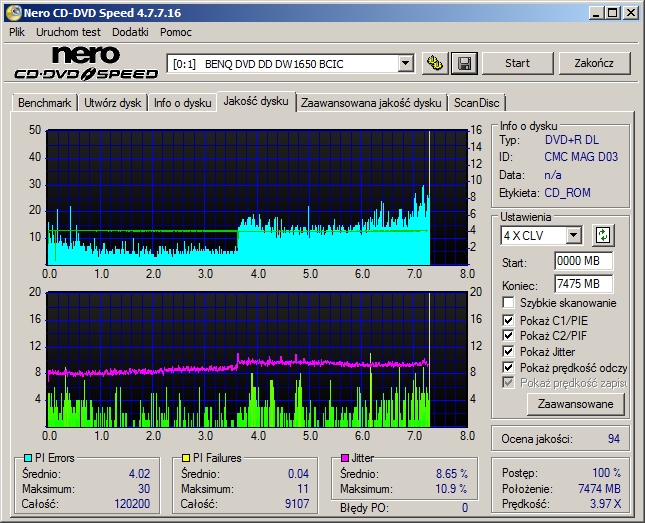Click the Błędy PO value 0
The width and height of the screenshot is (645, 523).
click(465, 508)
